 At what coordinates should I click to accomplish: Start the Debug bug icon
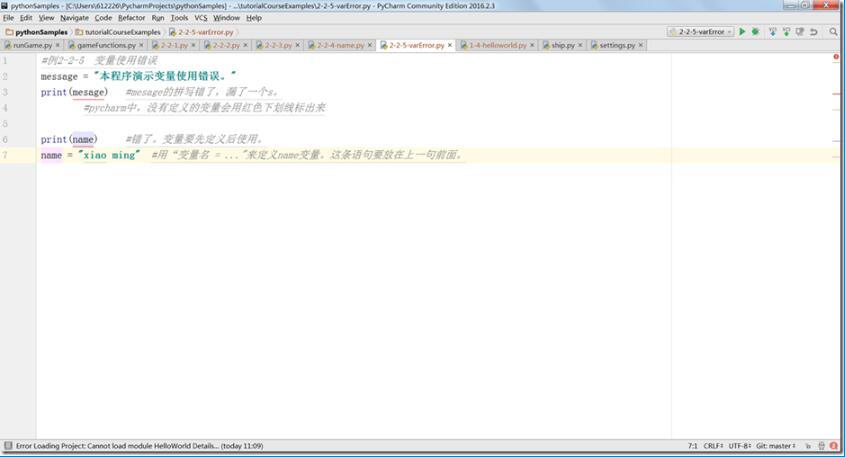pyautogui.click(x=756, y=32)
